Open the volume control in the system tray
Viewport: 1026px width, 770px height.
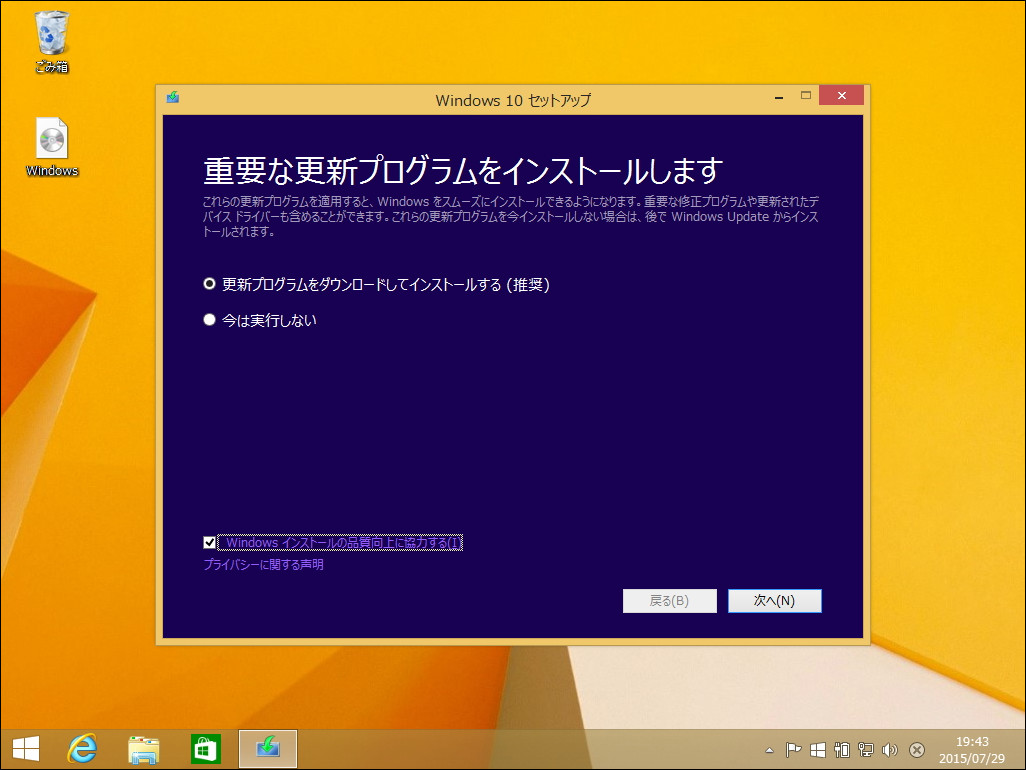(889, 750)
